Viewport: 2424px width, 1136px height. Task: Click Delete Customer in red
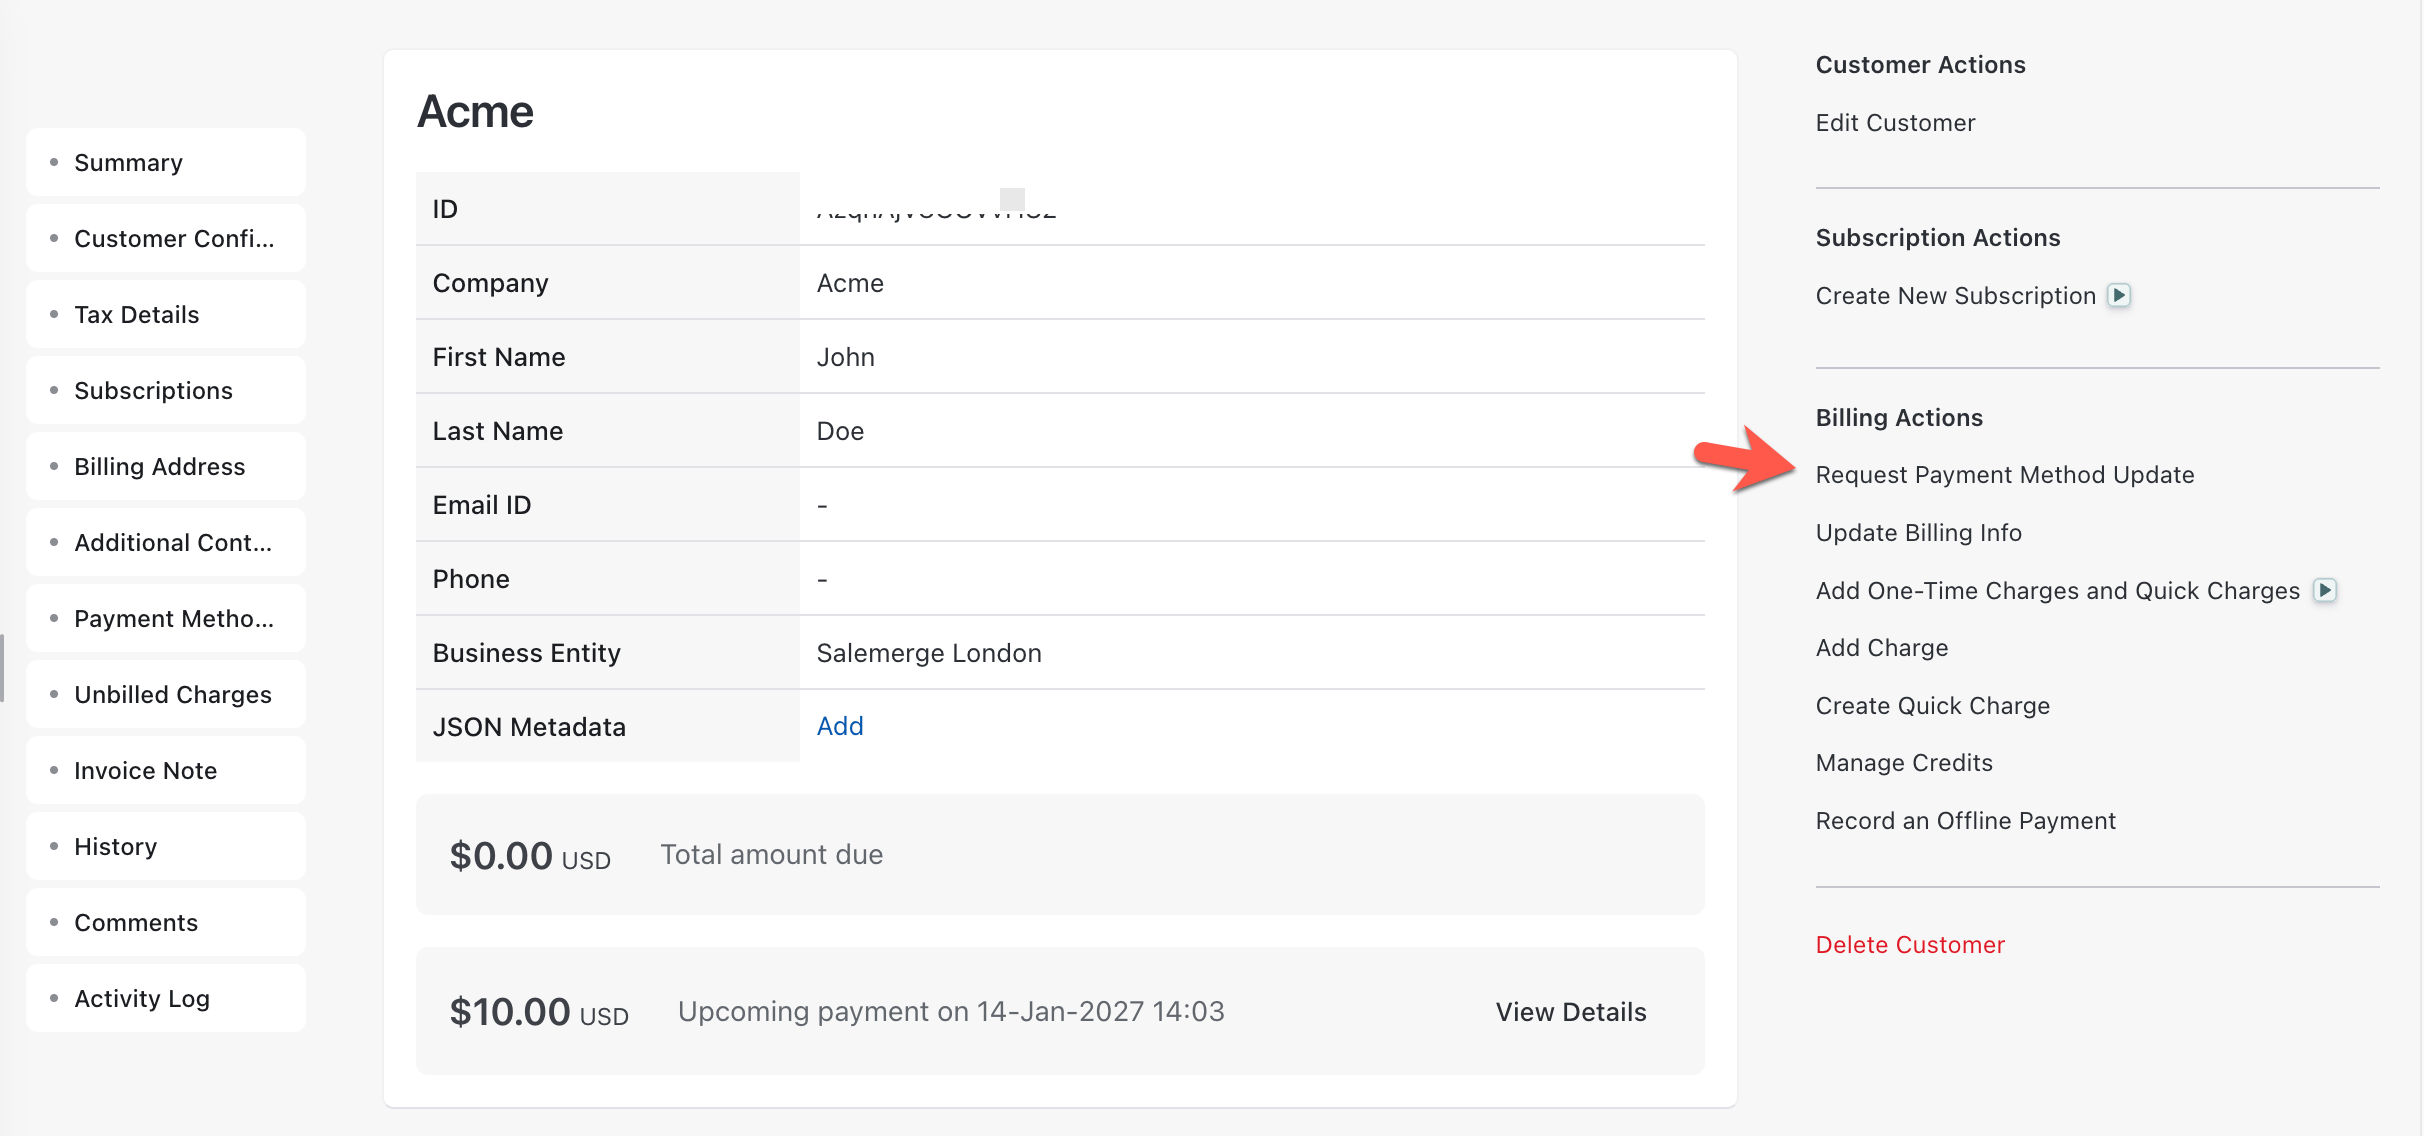tap(1909, 945)
